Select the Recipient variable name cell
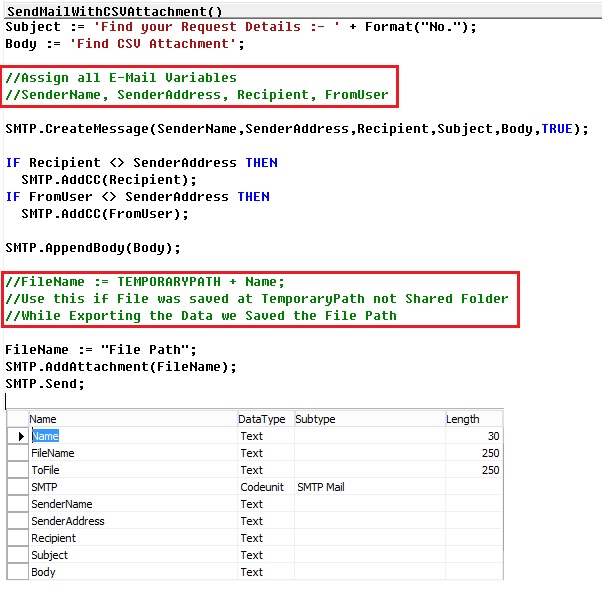The image size is (602, 590). point(54,538)
